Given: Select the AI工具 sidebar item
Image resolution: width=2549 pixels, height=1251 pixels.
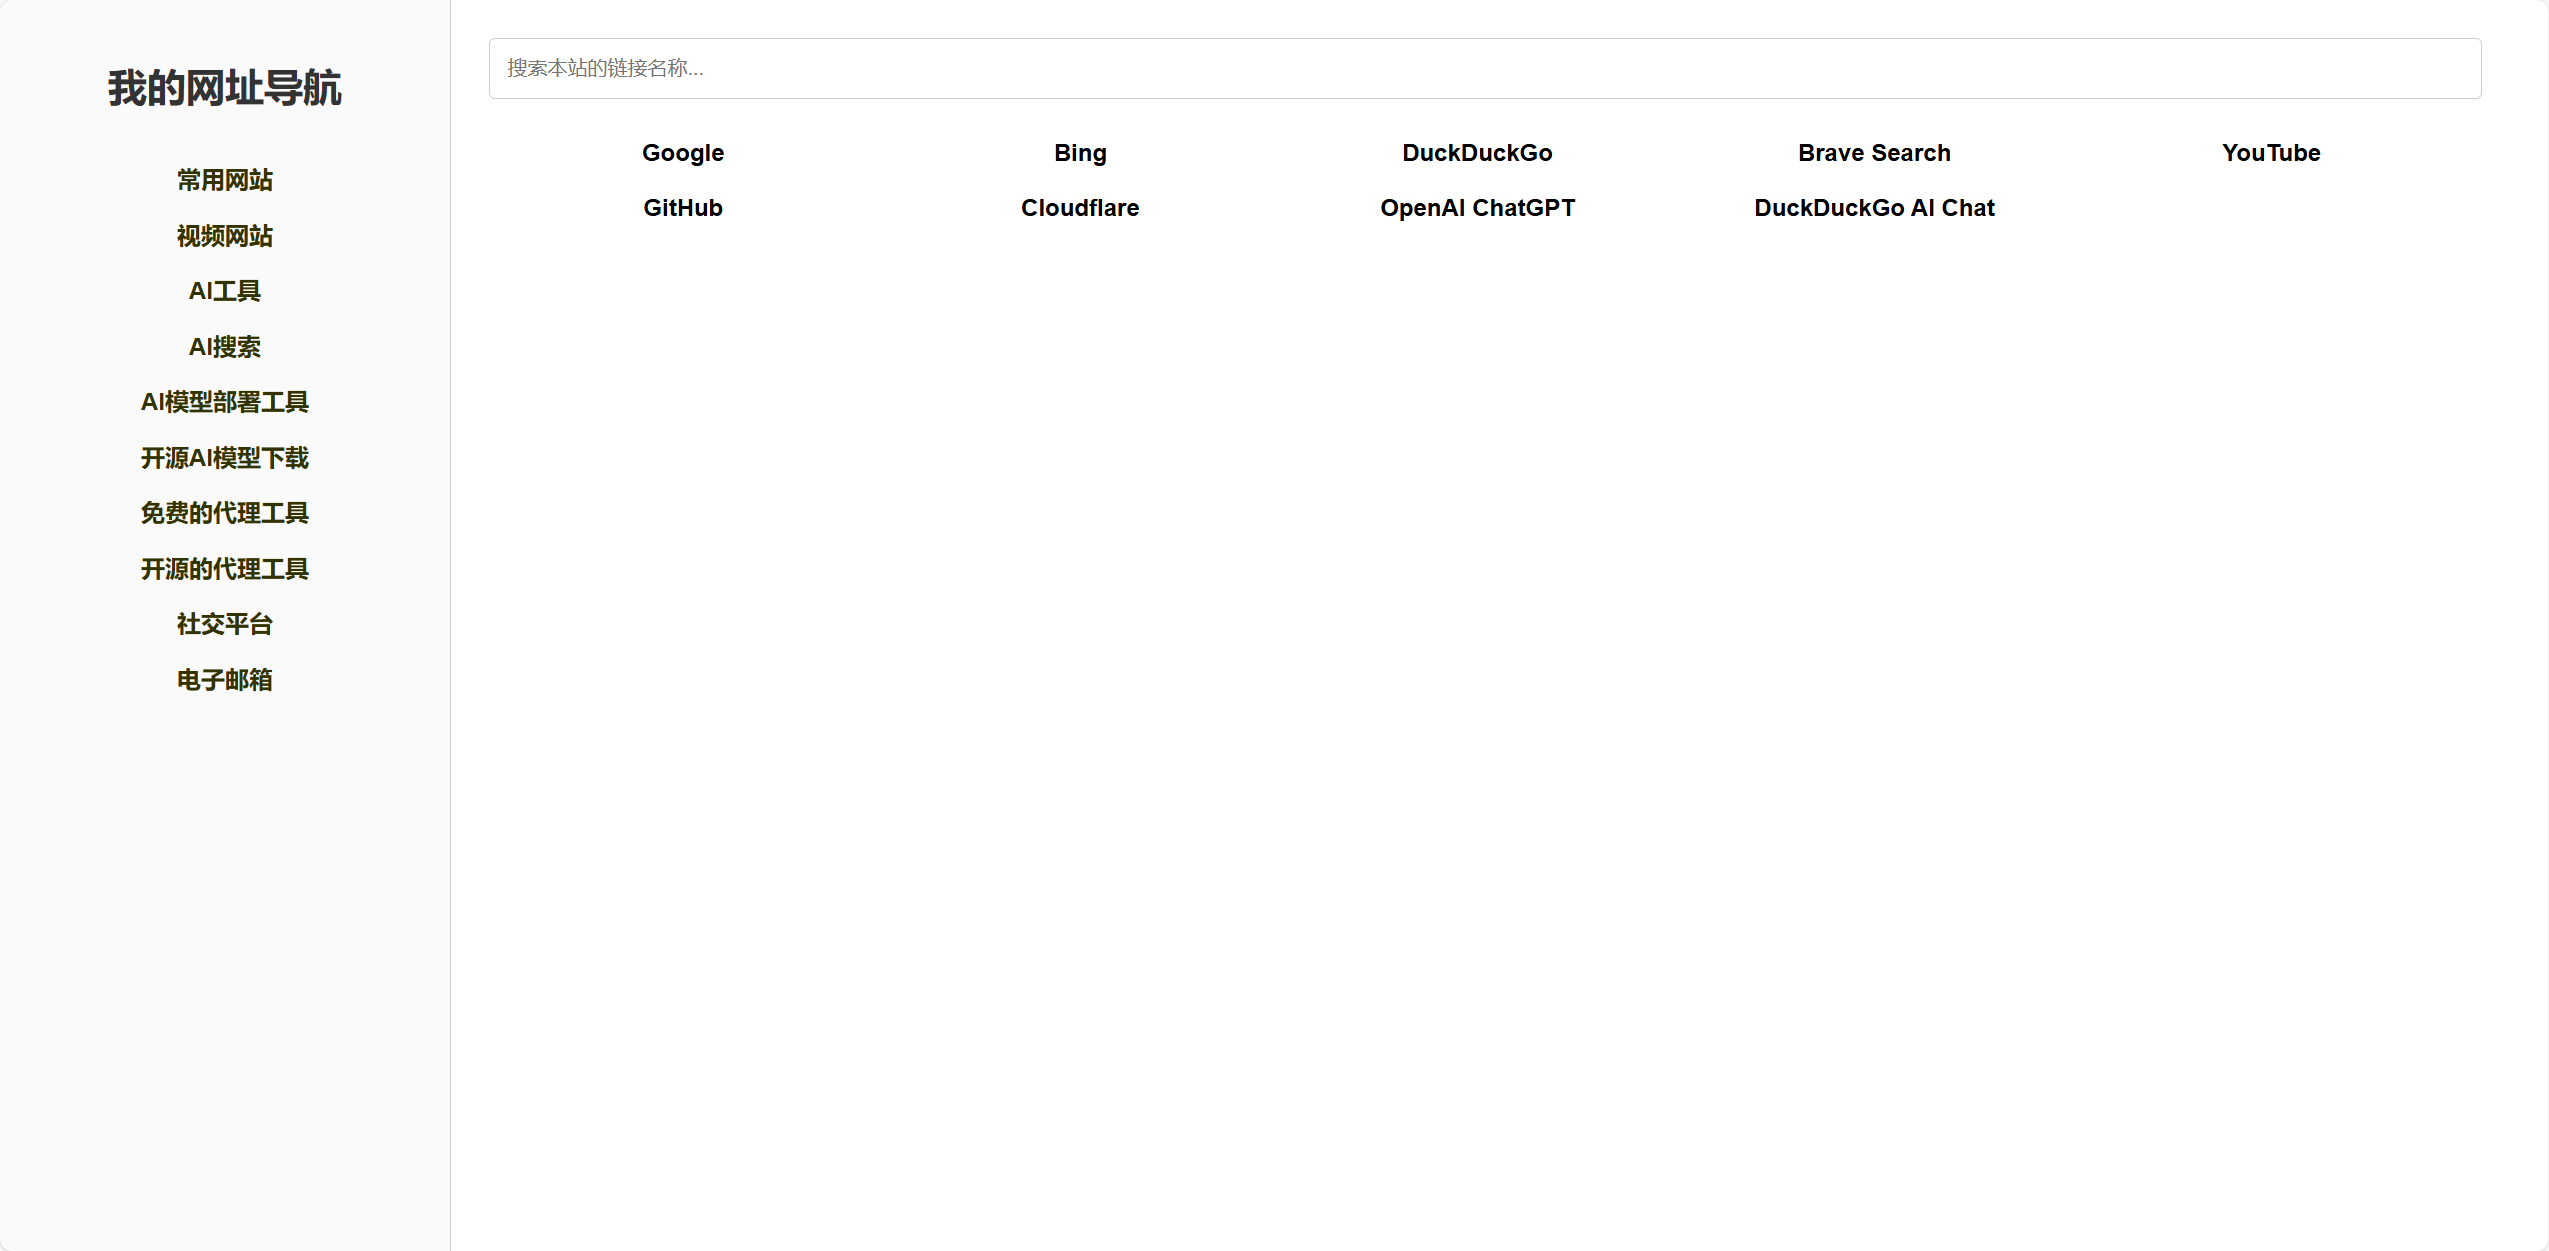Looking at the screenshot, I should click(x=225, y=291).
